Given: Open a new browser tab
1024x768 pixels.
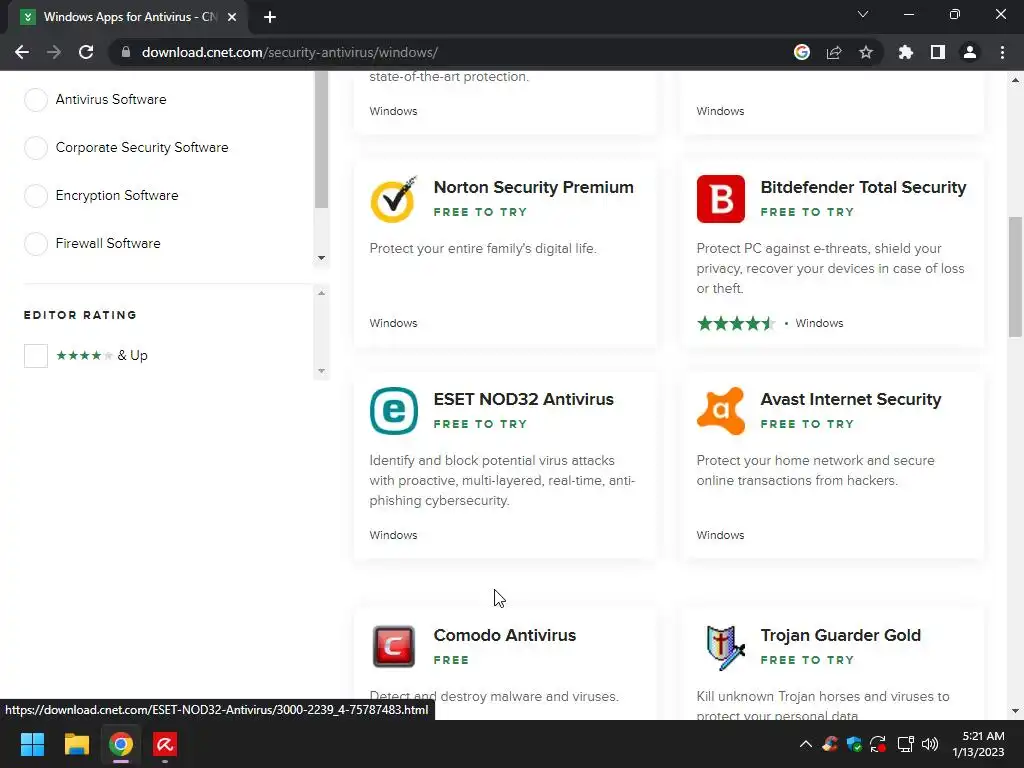Looking at the screenshot, I should [x=270, y=17].
